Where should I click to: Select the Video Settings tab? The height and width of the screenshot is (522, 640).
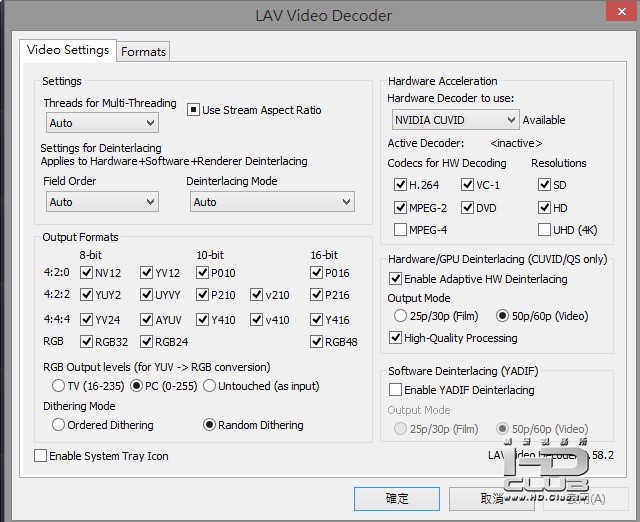click(68, 50)
